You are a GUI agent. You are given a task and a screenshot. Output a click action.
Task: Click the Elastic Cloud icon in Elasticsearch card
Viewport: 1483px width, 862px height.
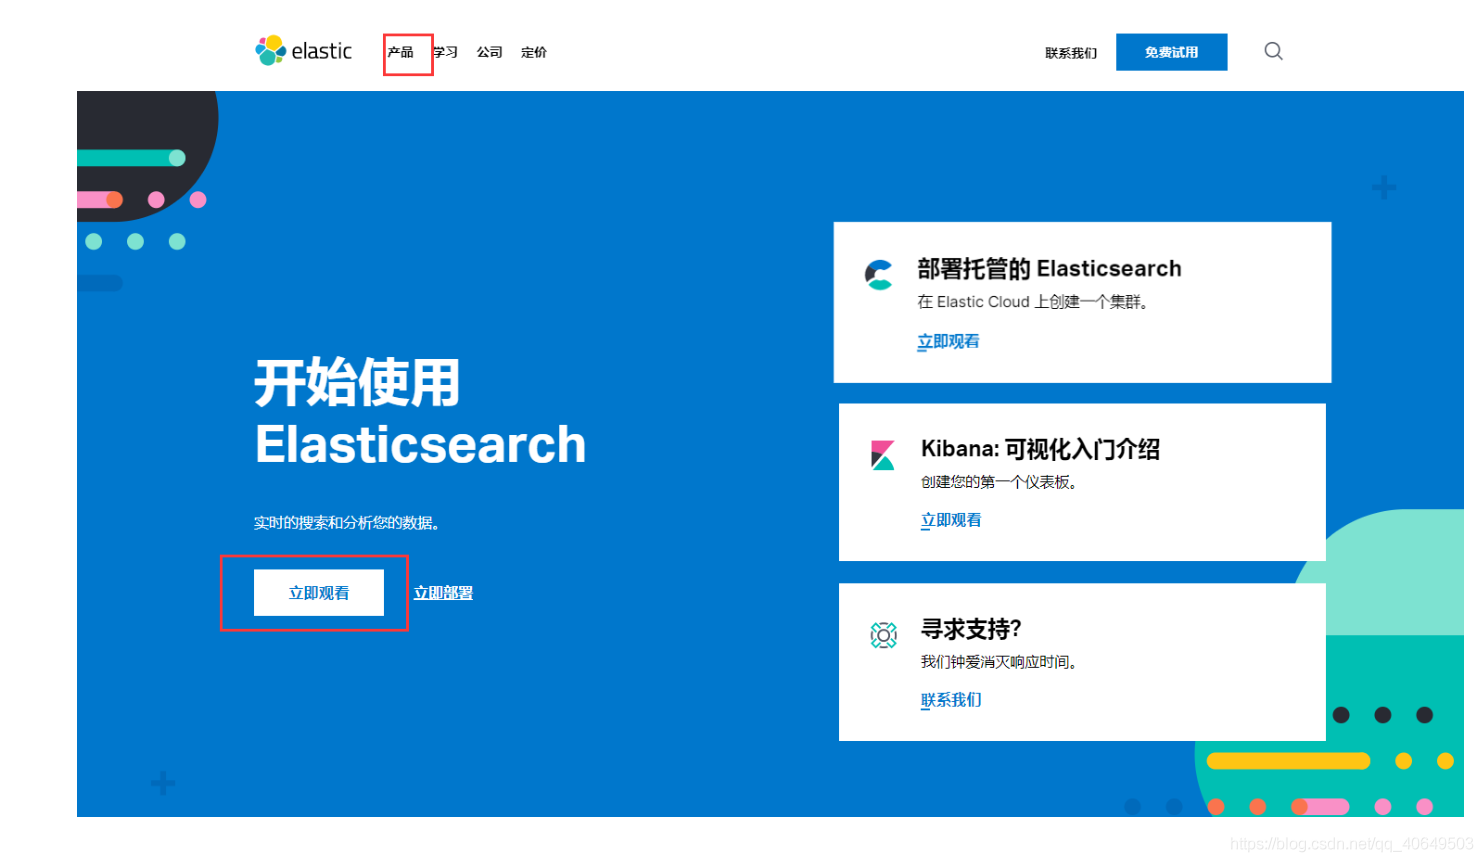pyautogui.click(x=879, y=274)
